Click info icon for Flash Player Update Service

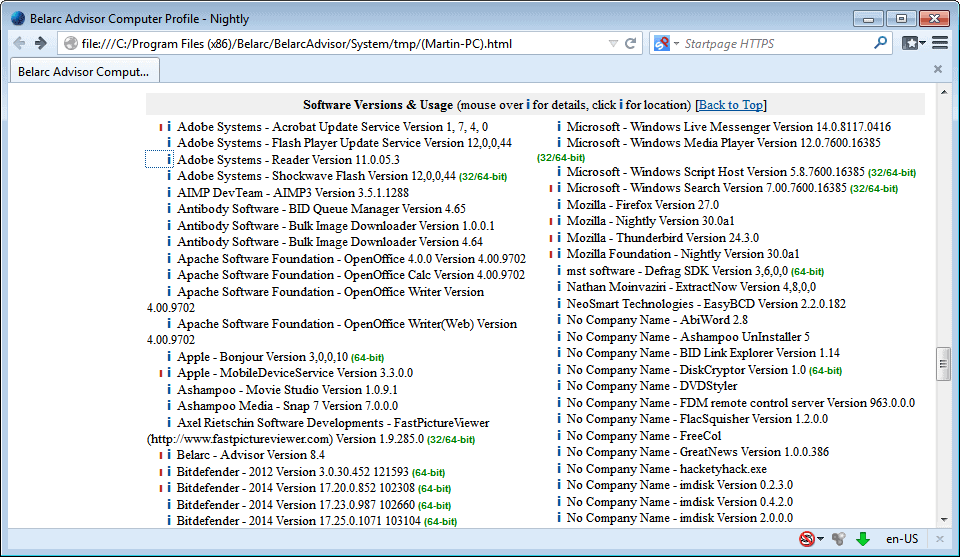click(x=169, y=143)
